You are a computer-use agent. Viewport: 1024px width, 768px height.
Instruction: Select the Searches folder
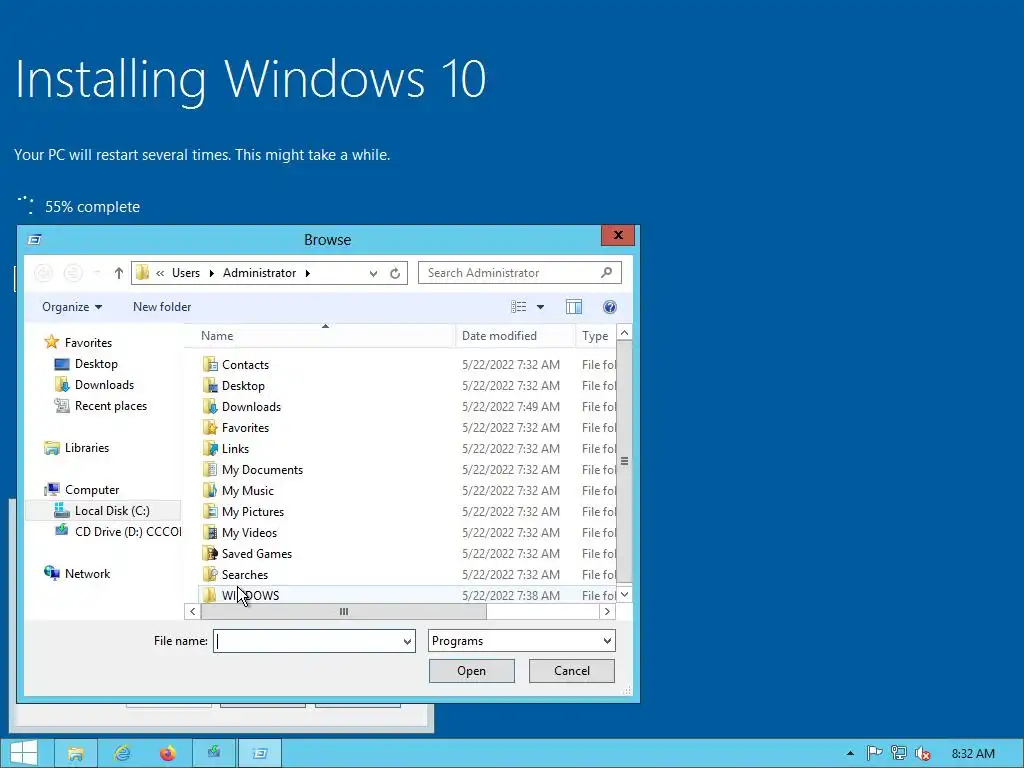pyautogui.click(x=244, y=574)
